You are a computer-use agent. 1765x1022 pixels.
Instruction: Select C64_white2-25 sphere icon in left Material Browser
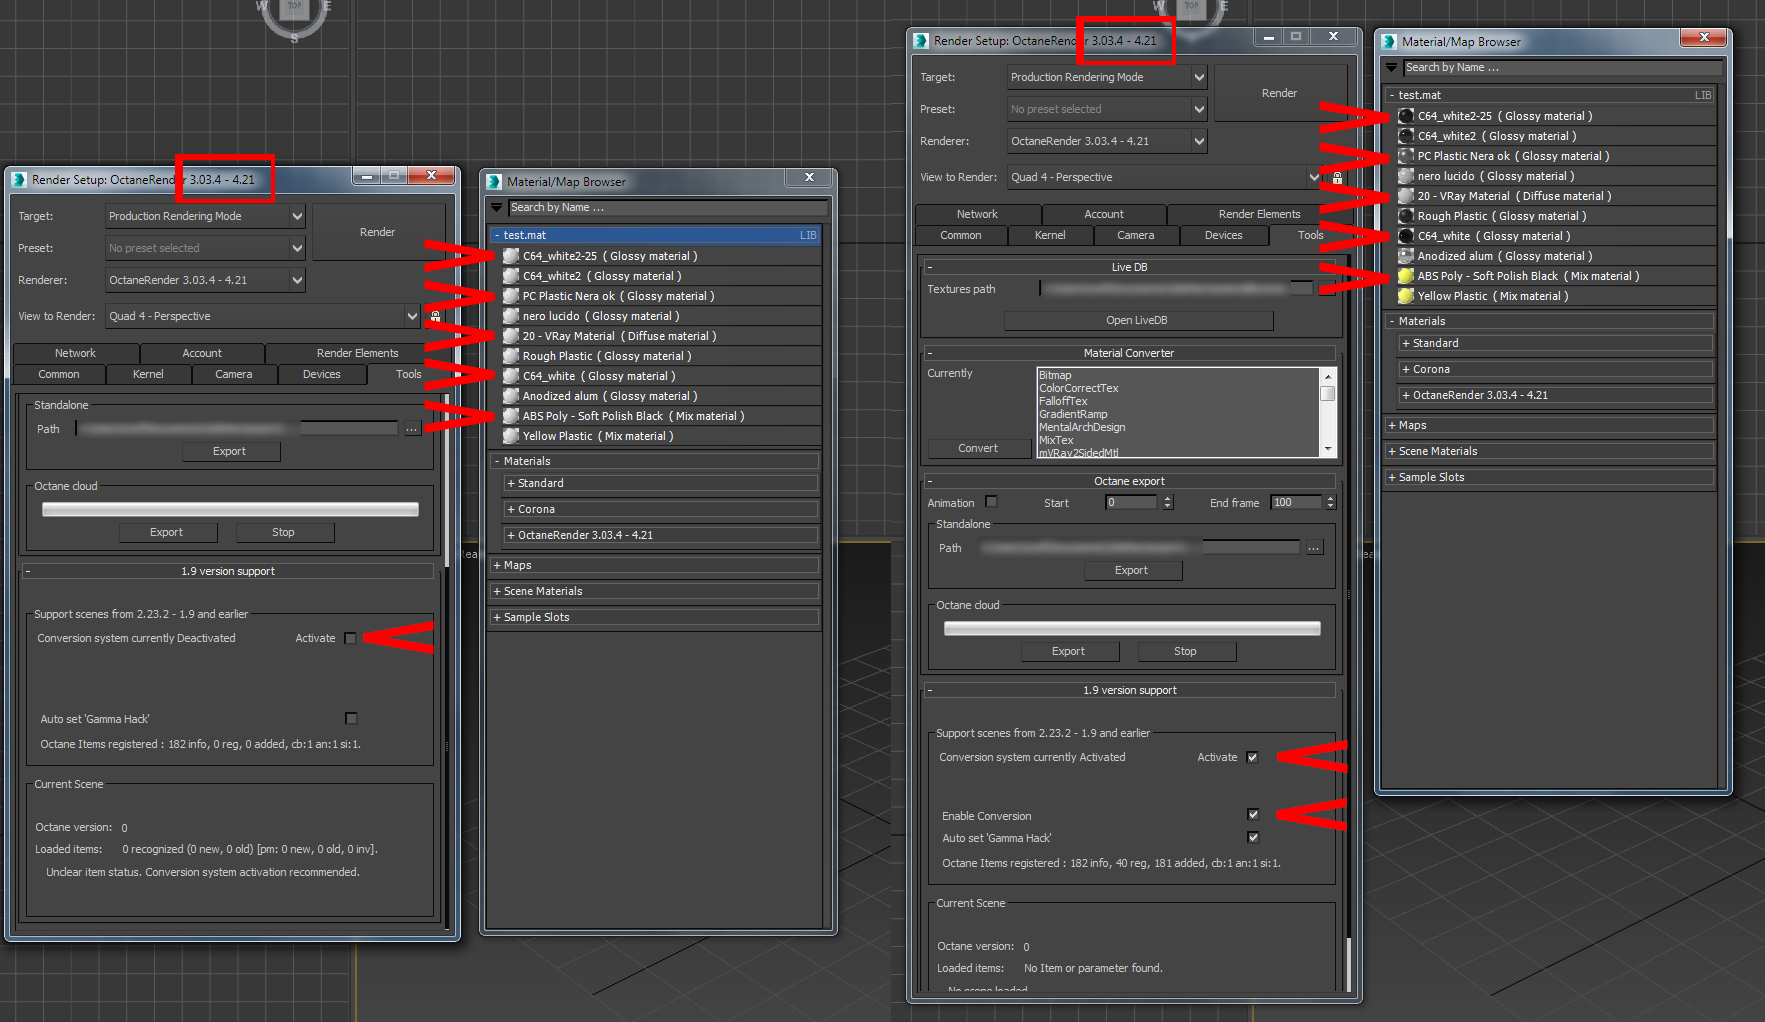pyautogui.click(x=511, y=256)
